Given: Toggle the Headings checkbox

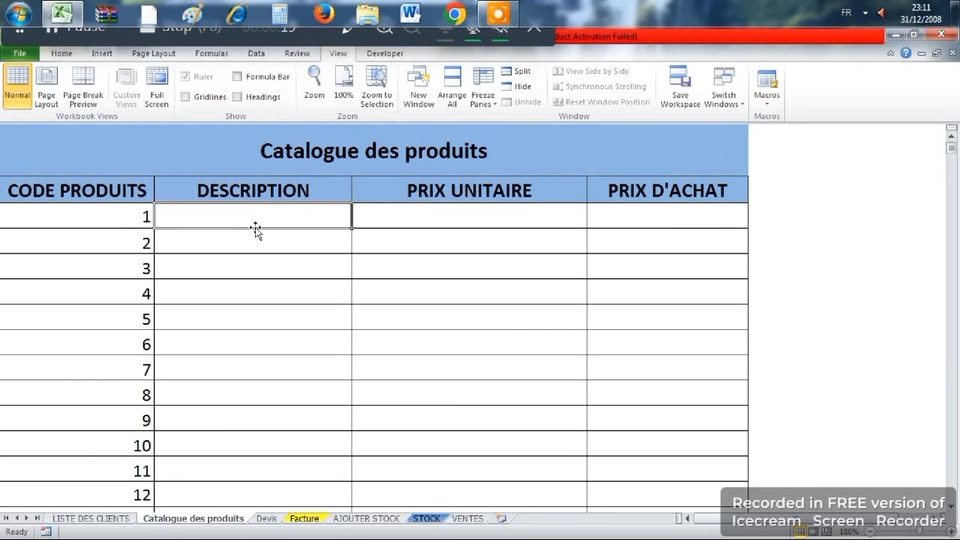Looking at the screenshot, I should pyautogui.click(x=237, y=97).
